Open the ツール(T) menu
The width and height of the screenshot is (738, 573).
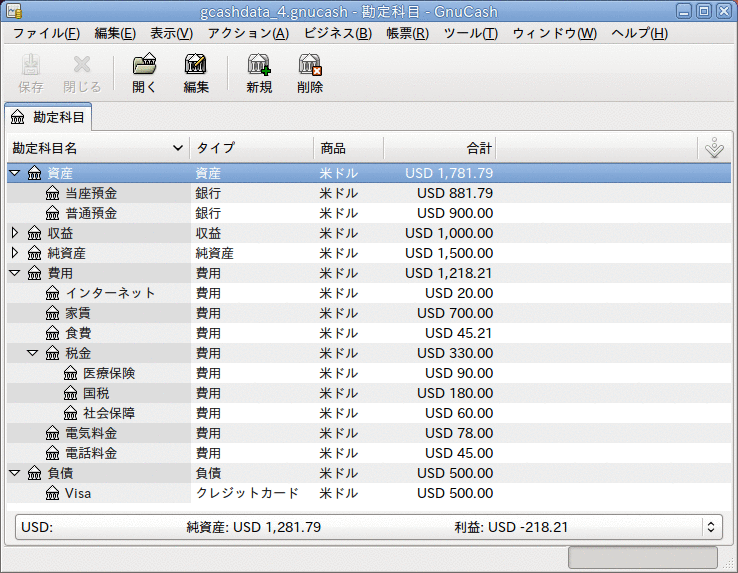(470, 33)
